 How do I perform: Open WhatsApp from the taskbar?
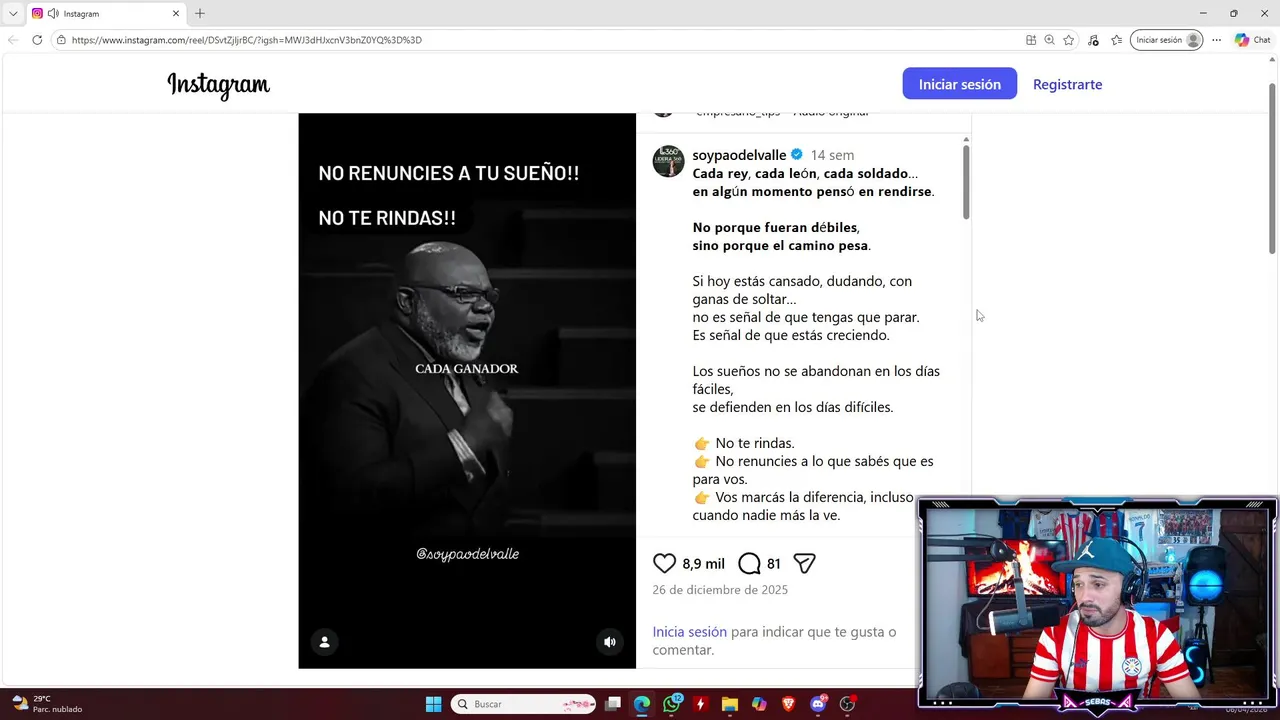pos(671,704)
